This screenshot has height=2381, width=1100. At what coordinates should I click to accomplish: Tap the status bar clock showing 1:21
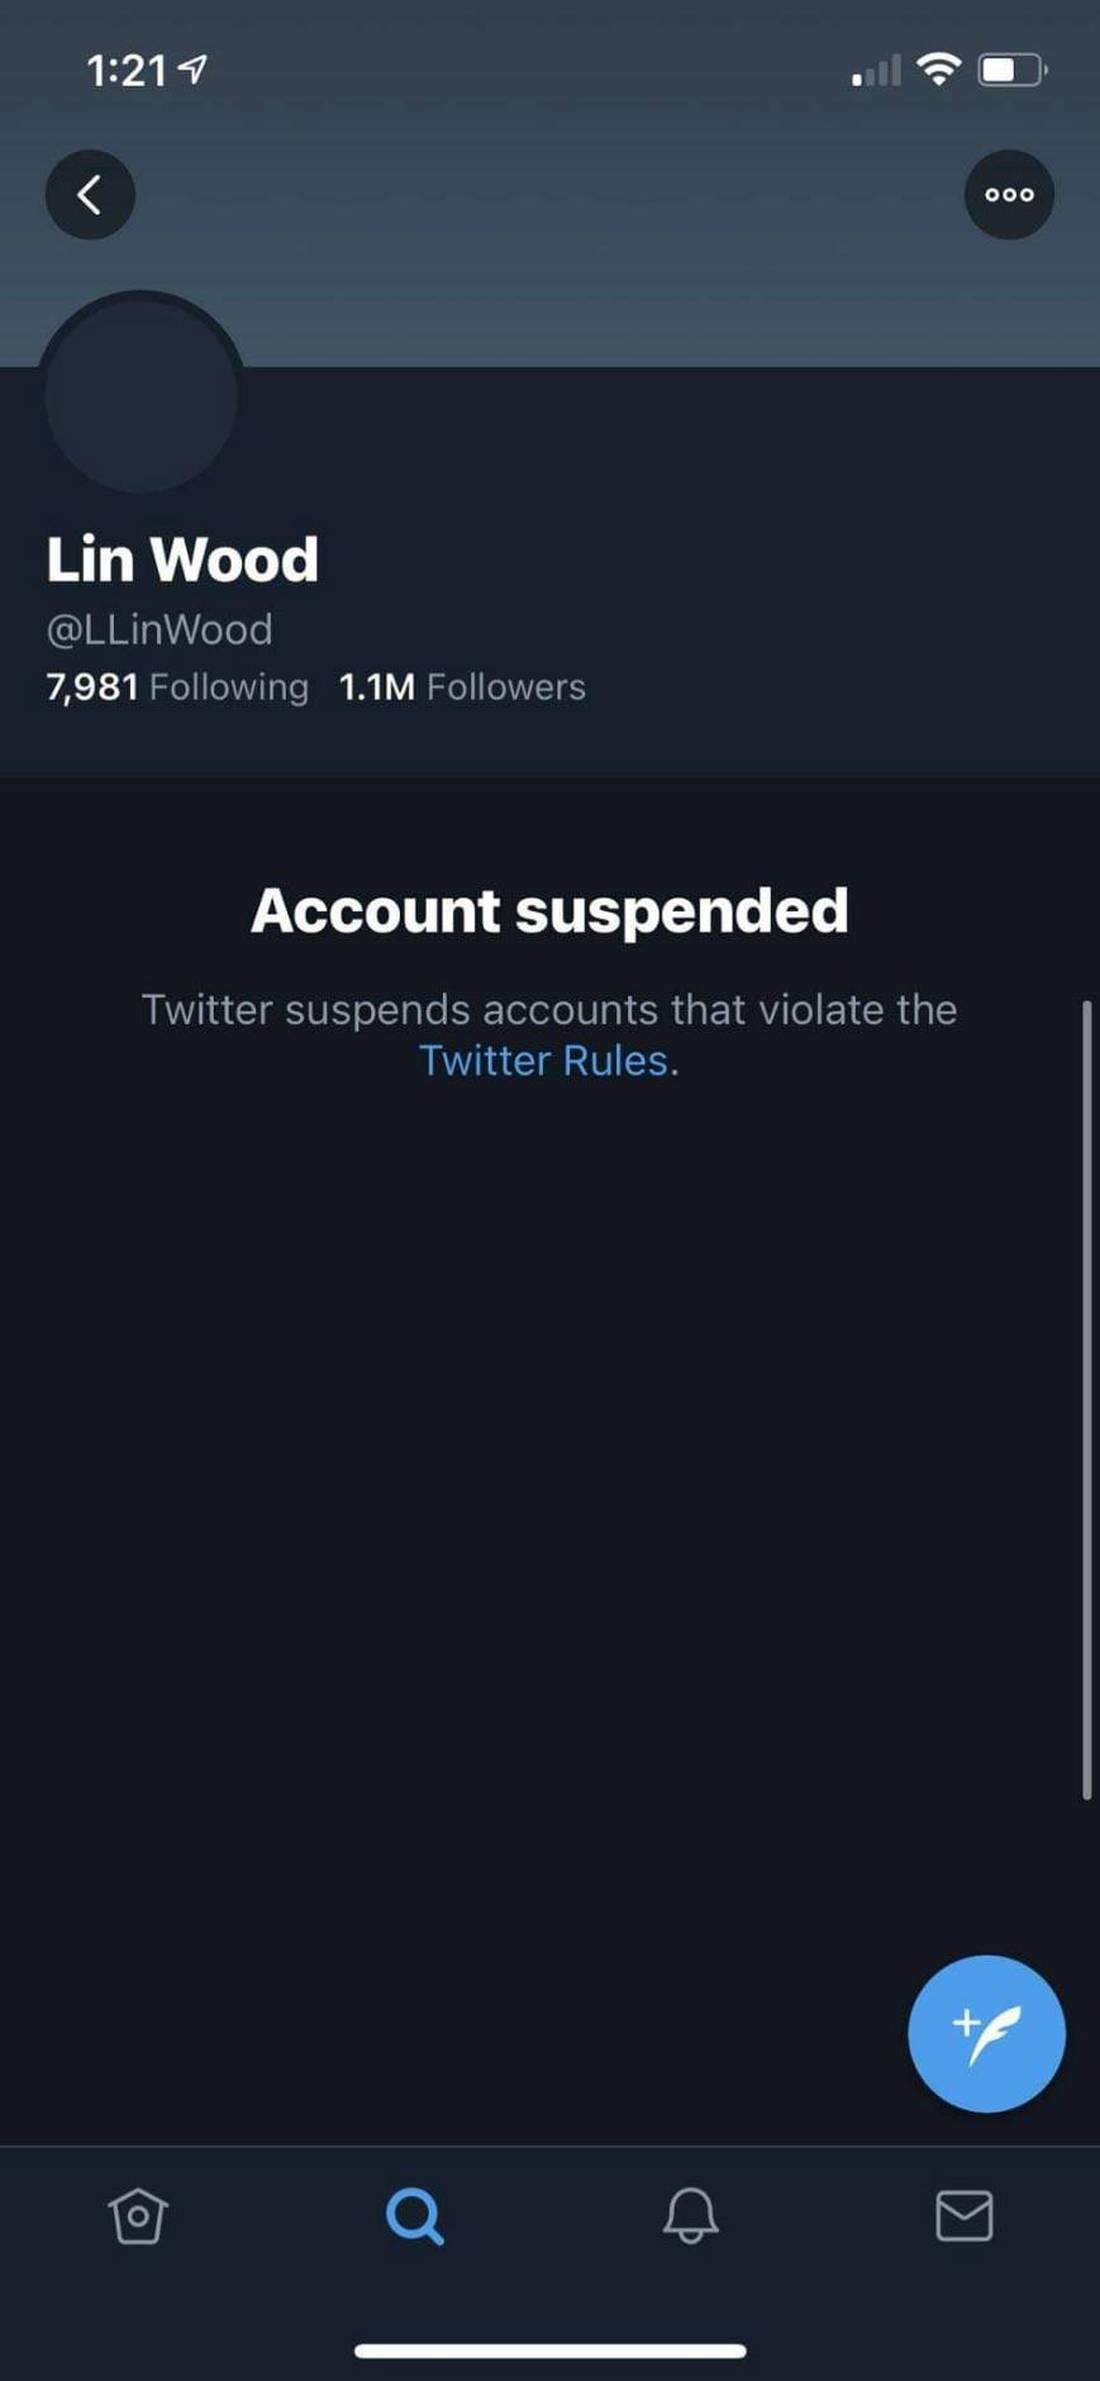pyautogui.click(x=126, y=70)
